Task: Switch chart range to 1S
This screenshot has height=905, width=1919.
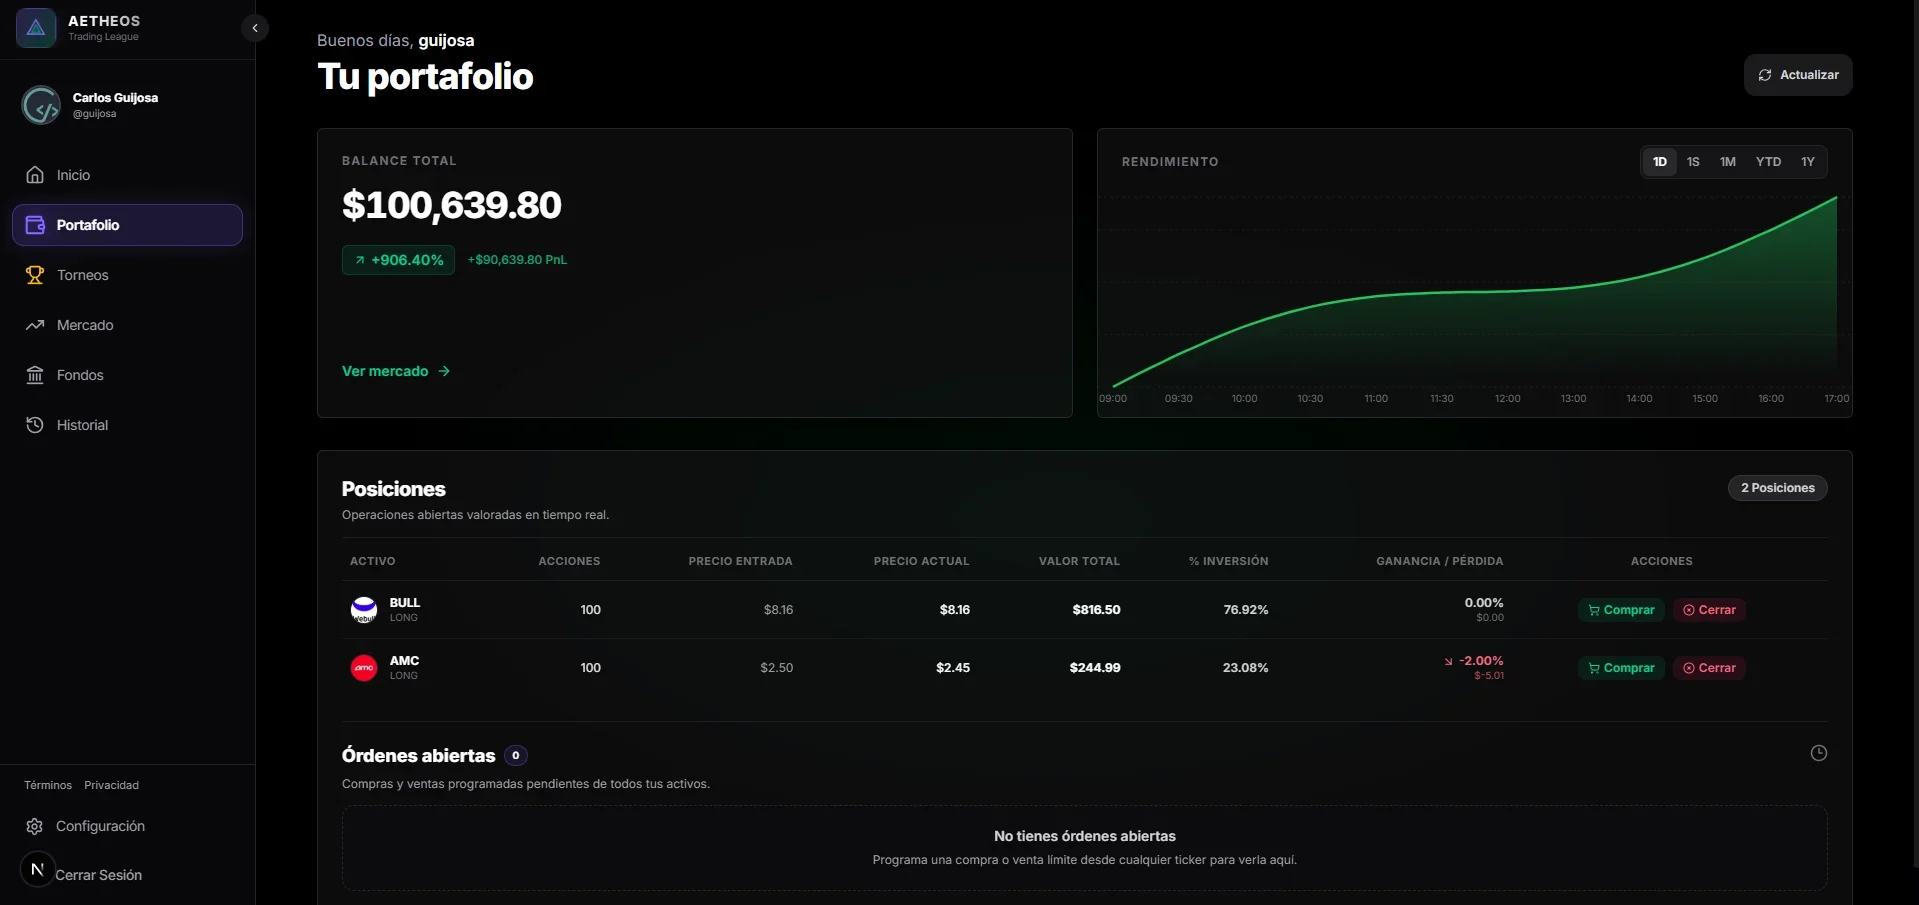Action: pyautogui.click(x=1693, y=162)
